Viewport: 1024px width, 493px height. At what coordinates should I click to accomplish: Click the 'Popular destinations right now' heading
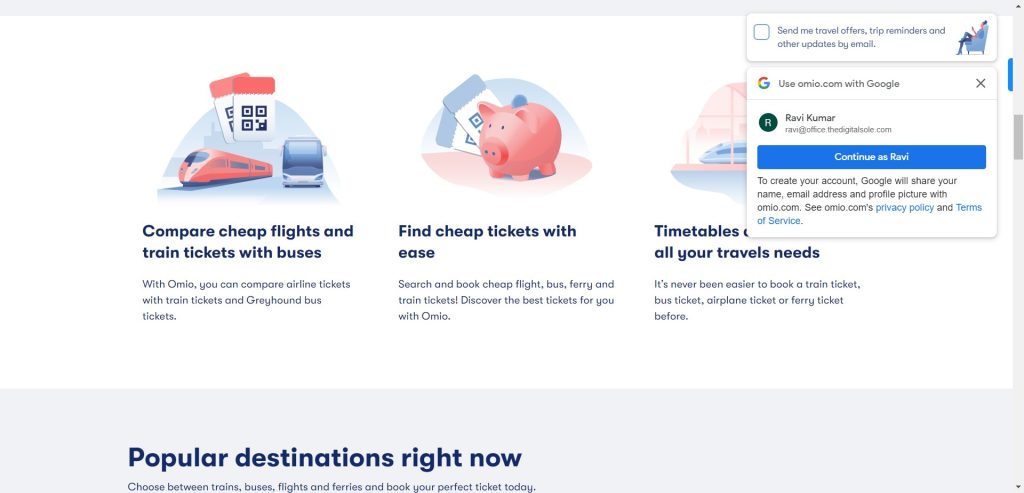(325, 458)
